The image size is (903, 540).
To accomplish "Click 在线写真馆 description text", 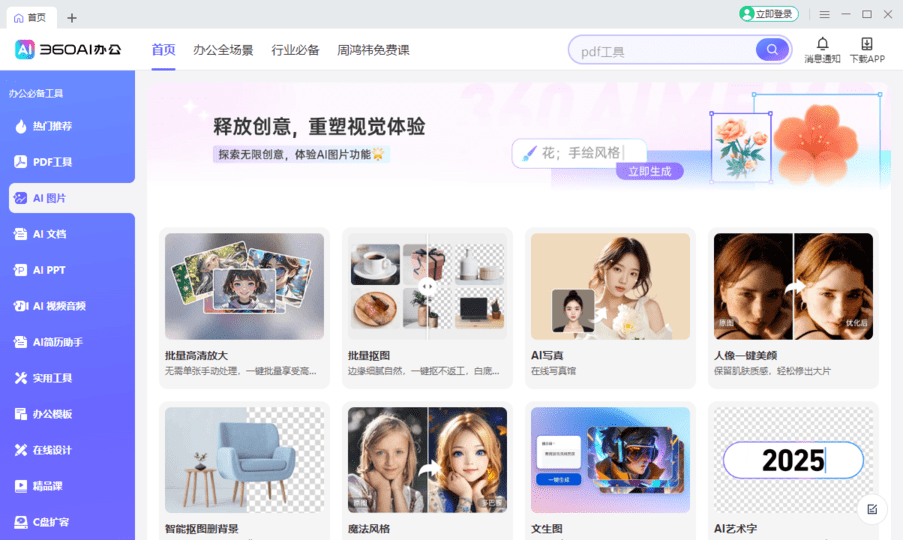I will coord(553,371).
